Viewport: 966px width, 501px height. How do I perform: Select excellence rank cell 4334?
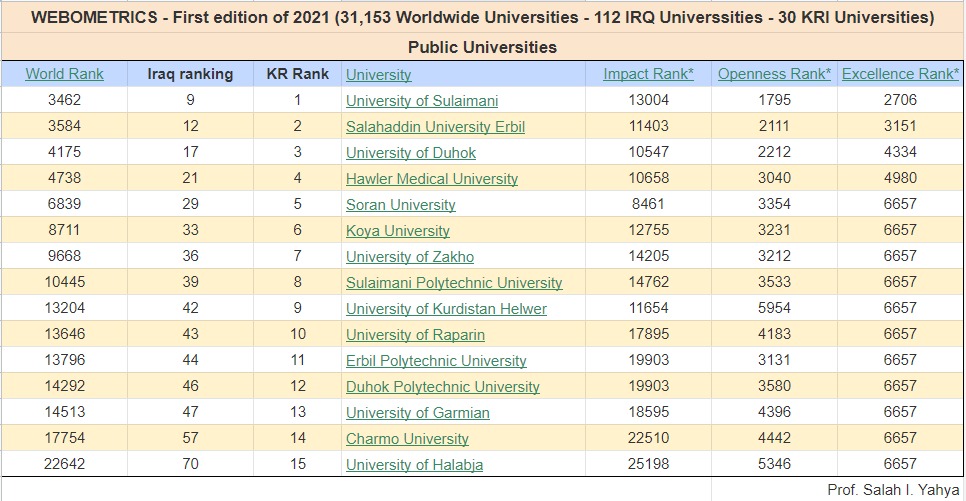click(x=900, y=152)
